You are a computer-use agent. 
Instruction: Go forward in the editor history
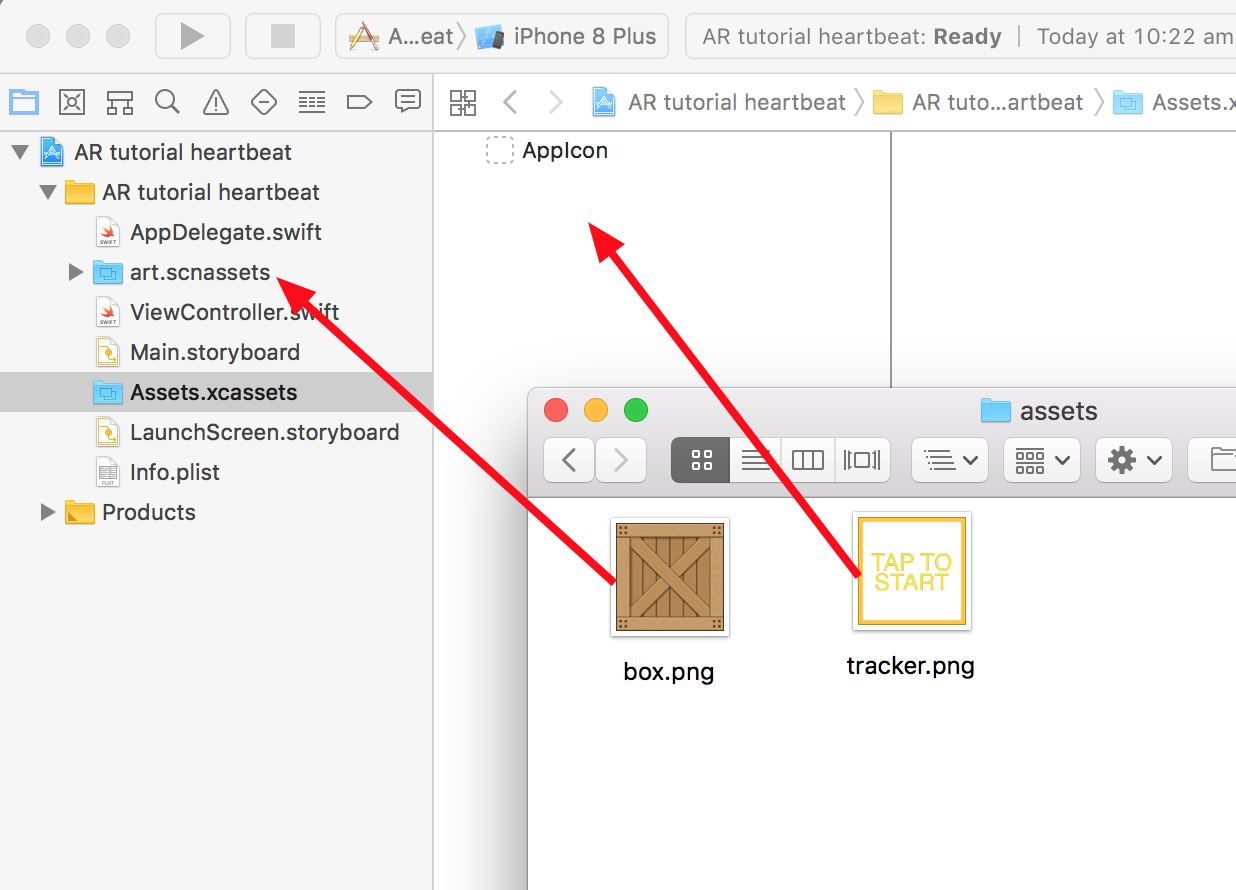tap(556, 102)
